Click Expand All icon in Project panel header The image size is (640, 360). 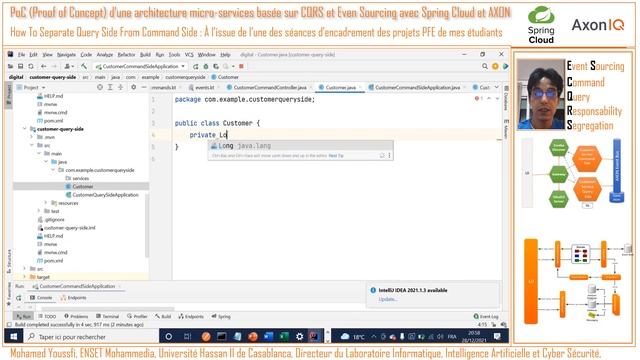(110, 87)
